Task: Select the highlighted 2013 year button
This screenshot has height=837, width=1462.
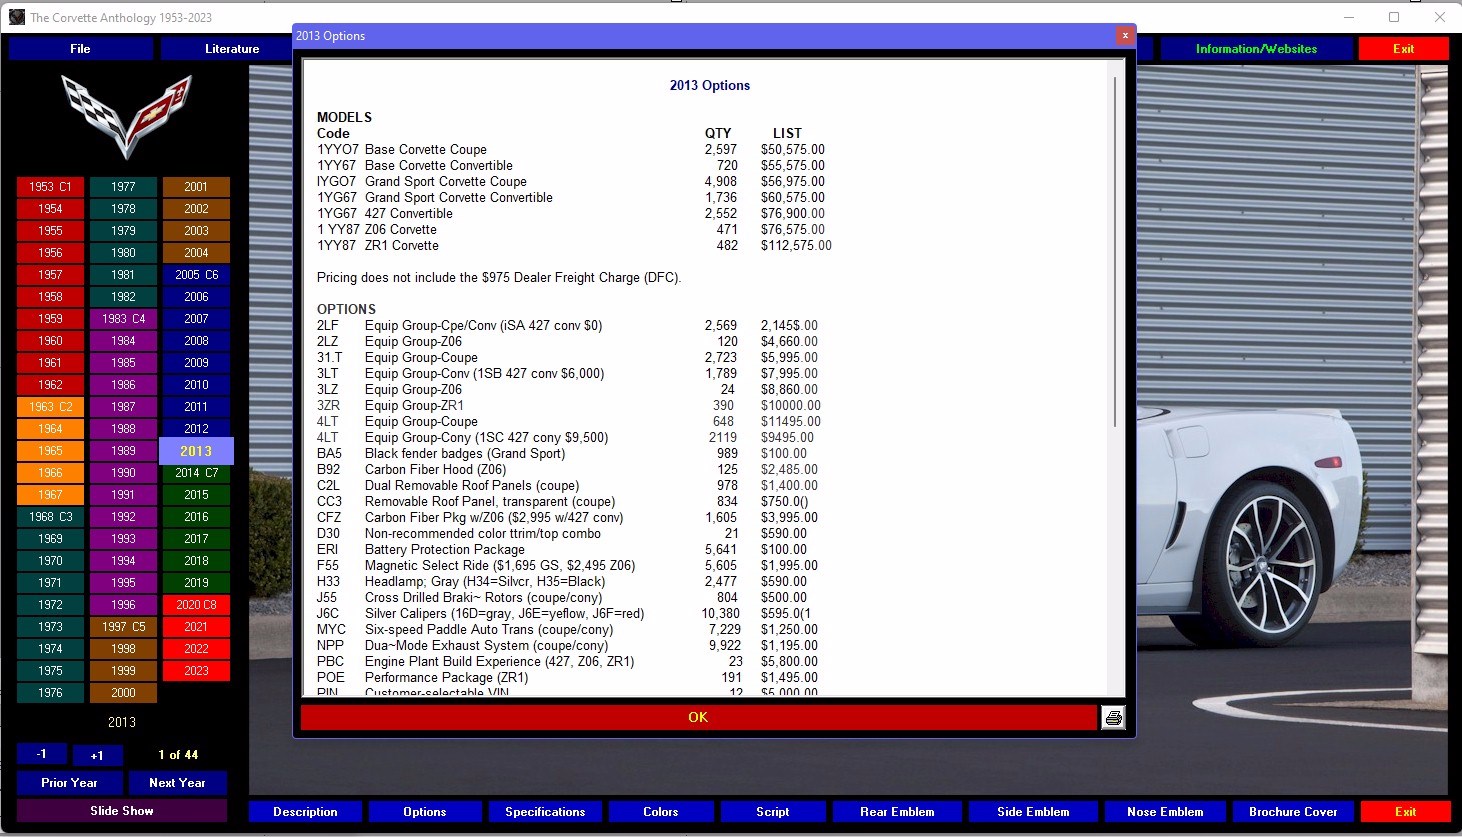Action: 196,451
